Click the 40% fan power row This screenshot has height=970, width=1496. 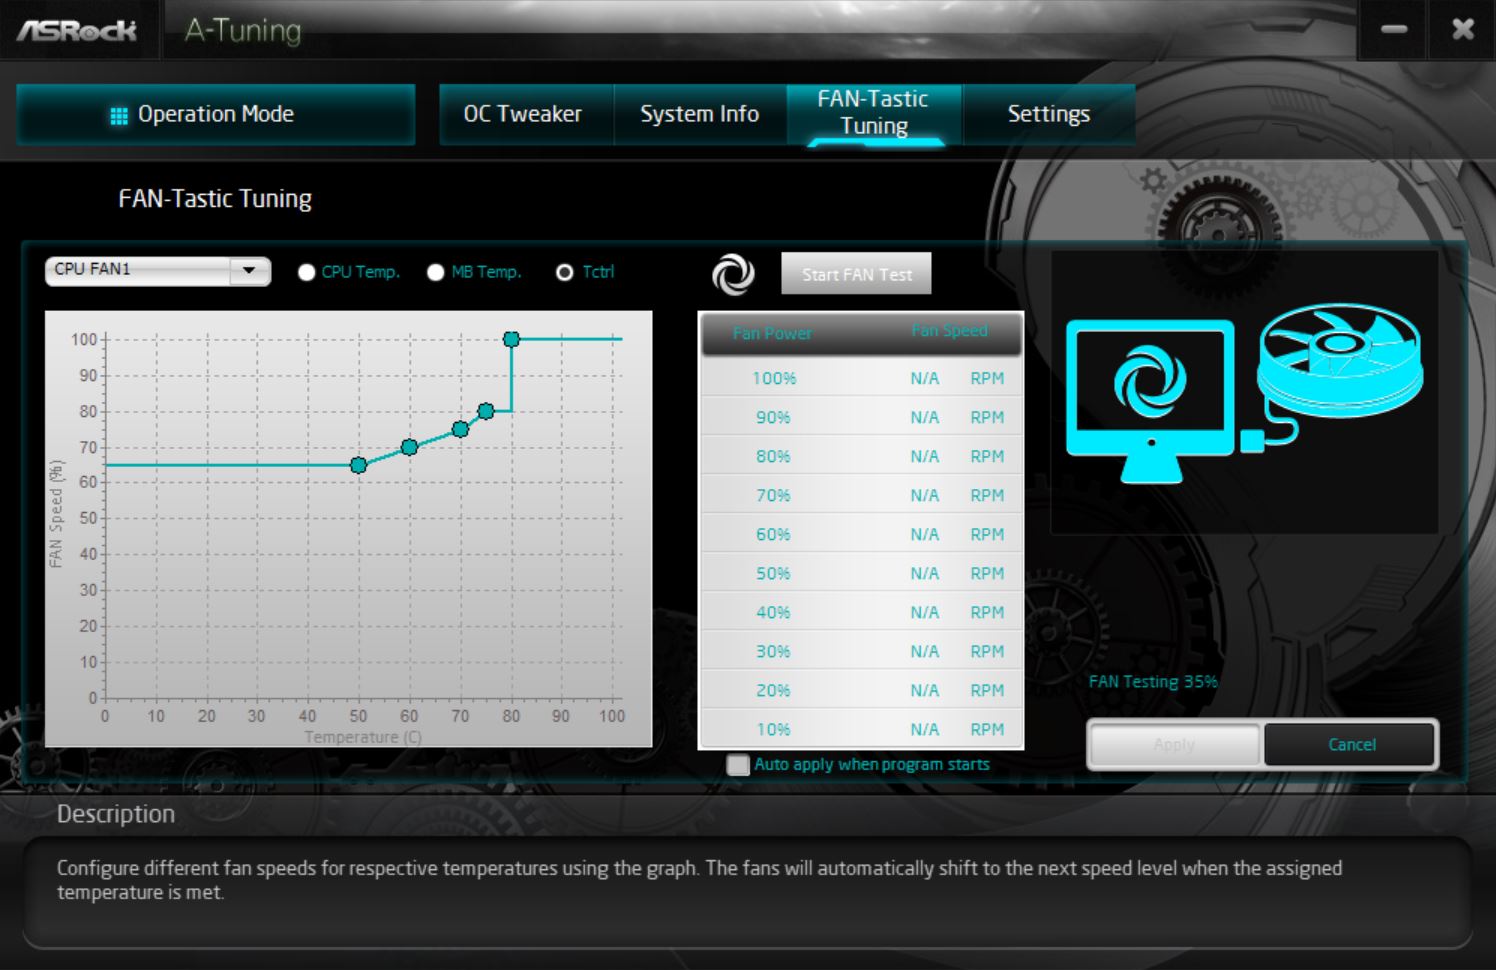point(861,612)
